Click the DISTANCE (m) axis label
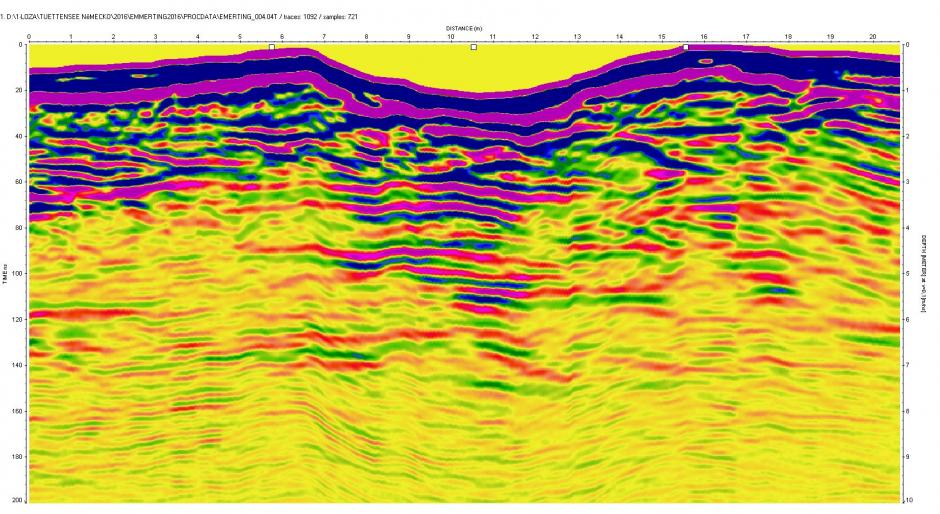 click(x=464, y=28)
